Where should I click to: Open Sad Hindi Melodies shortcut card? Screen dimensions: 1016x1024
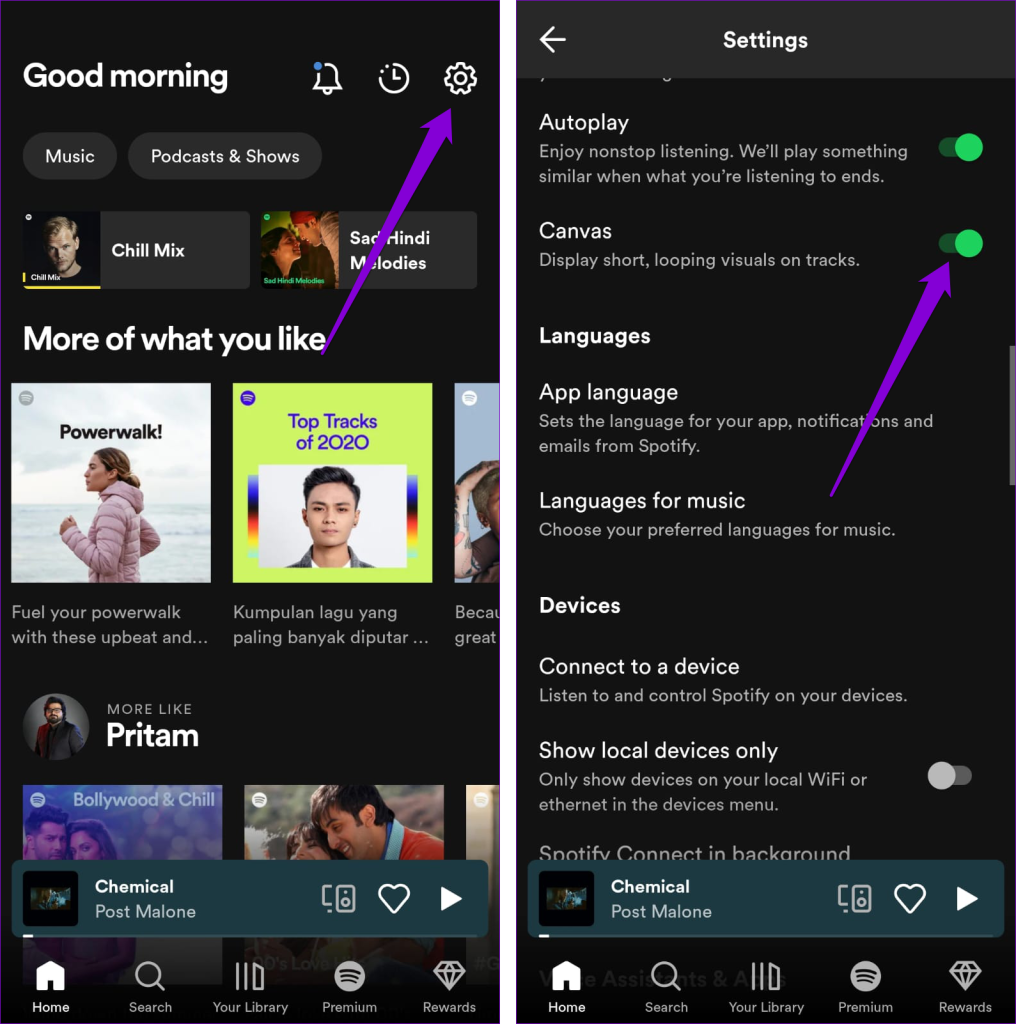(369, 250)
